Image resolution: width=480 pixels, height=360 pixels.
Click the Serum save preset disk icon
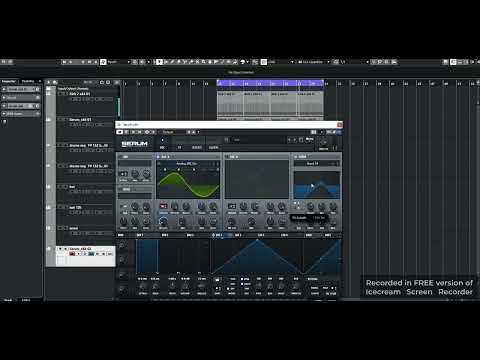pyautogui.click(x=301, y=140)
